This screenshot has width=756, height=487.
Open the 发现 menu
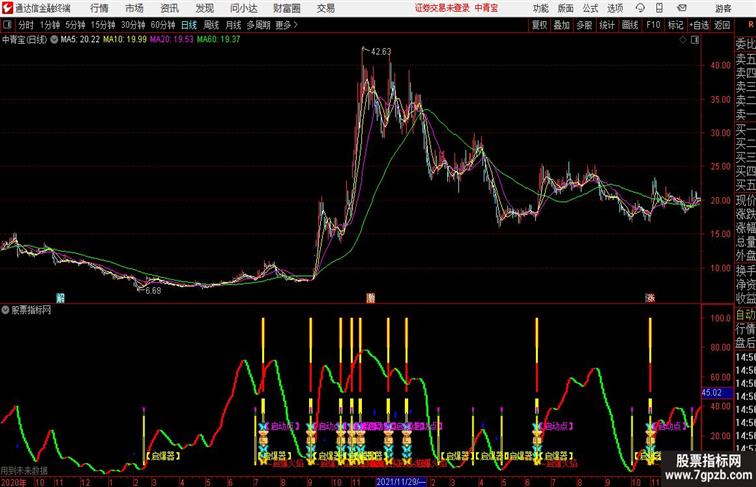coord(205,8)
